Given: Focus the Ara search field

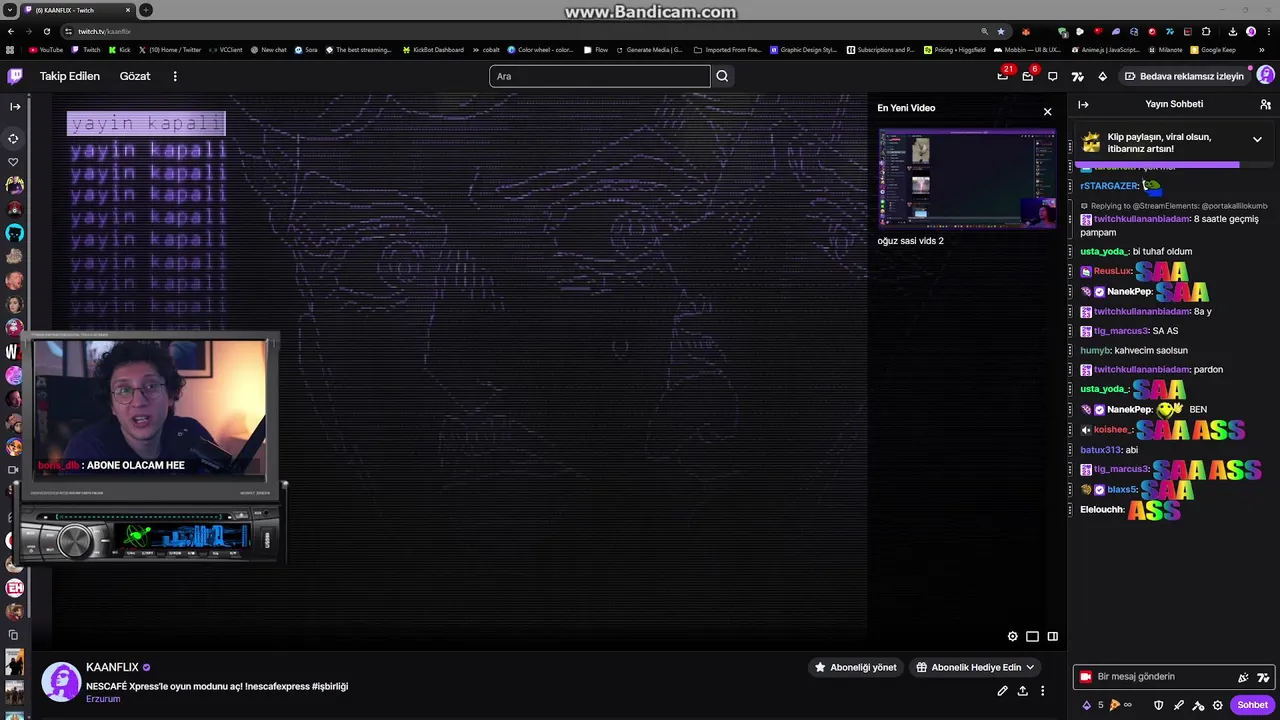Looking at the screenshot, I should coord(600,76).
